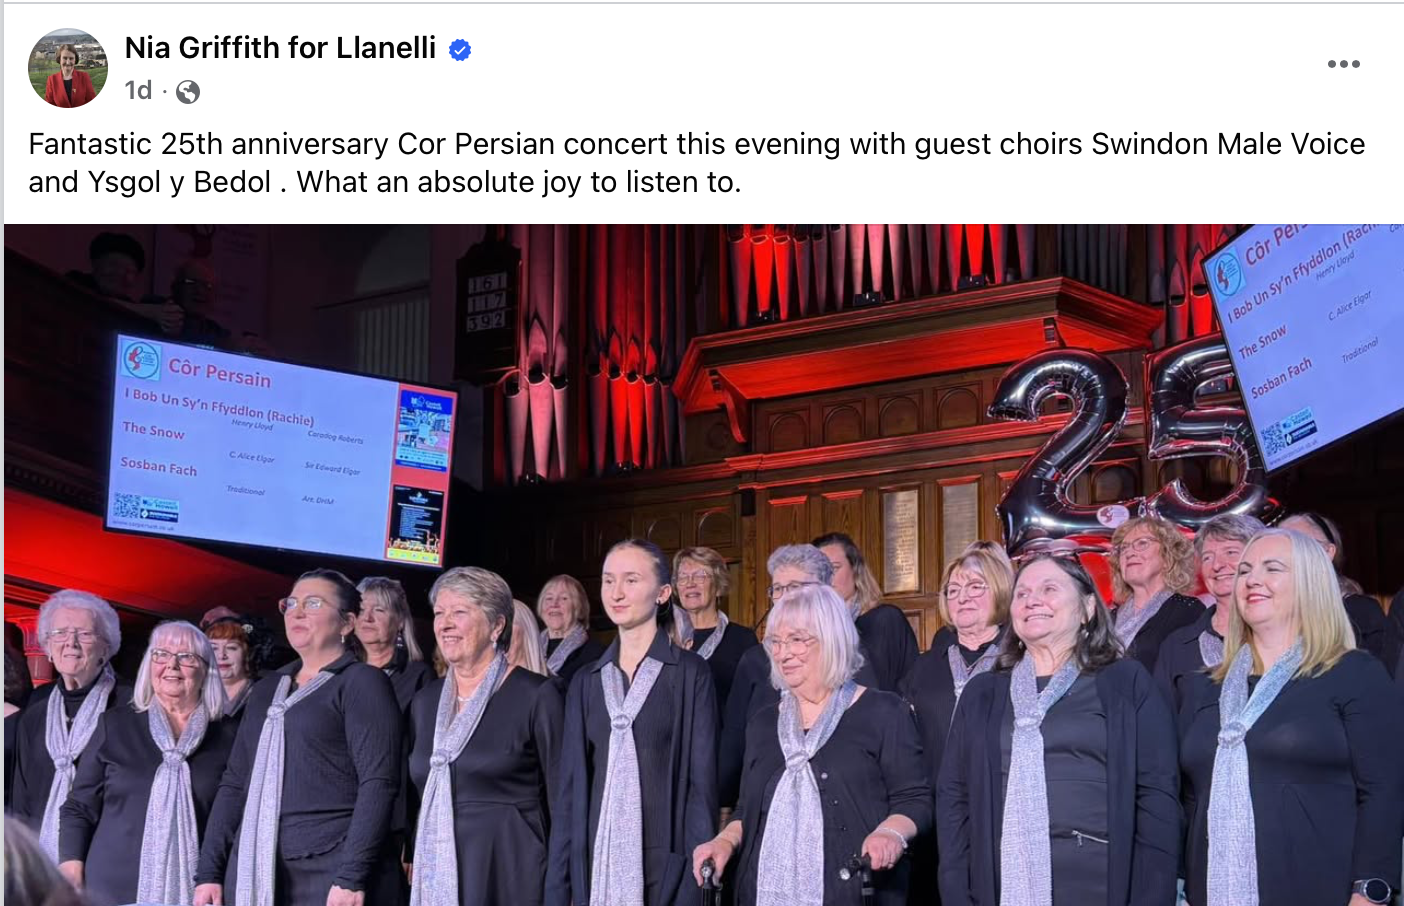Click the post caption about Cor Persian concert

pos(696,163)
